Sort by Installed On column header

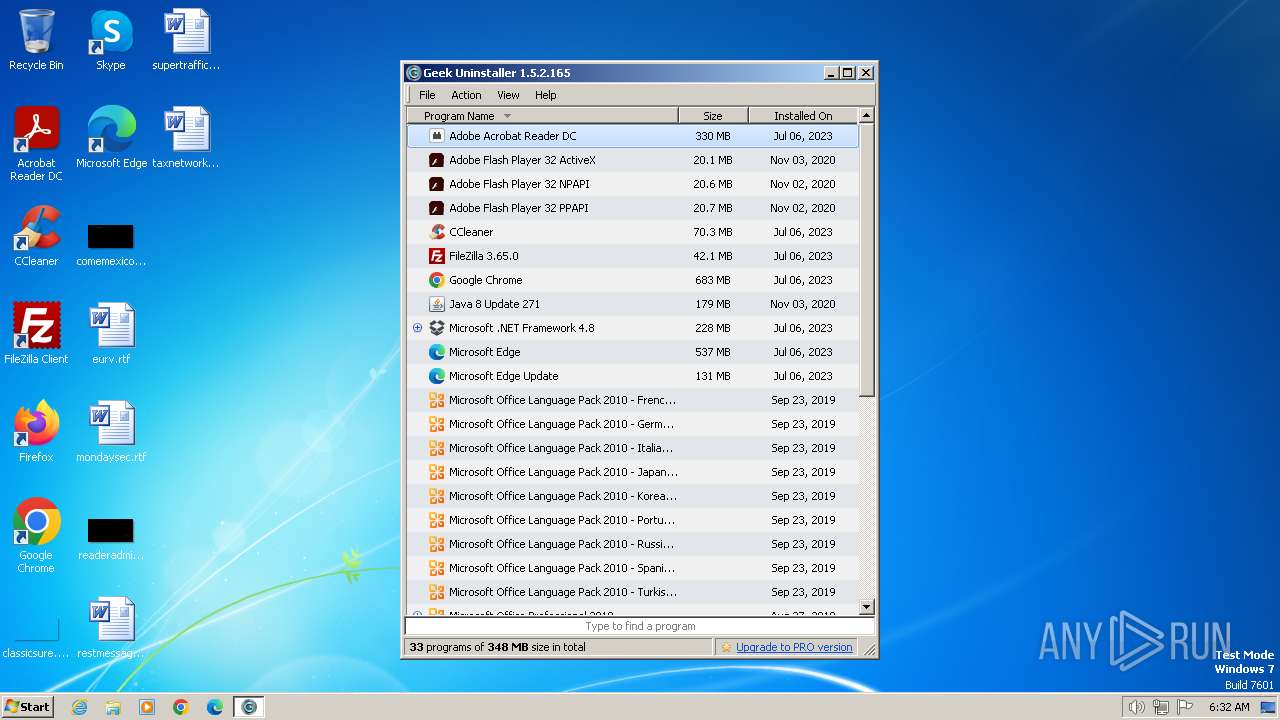point(803,116)
